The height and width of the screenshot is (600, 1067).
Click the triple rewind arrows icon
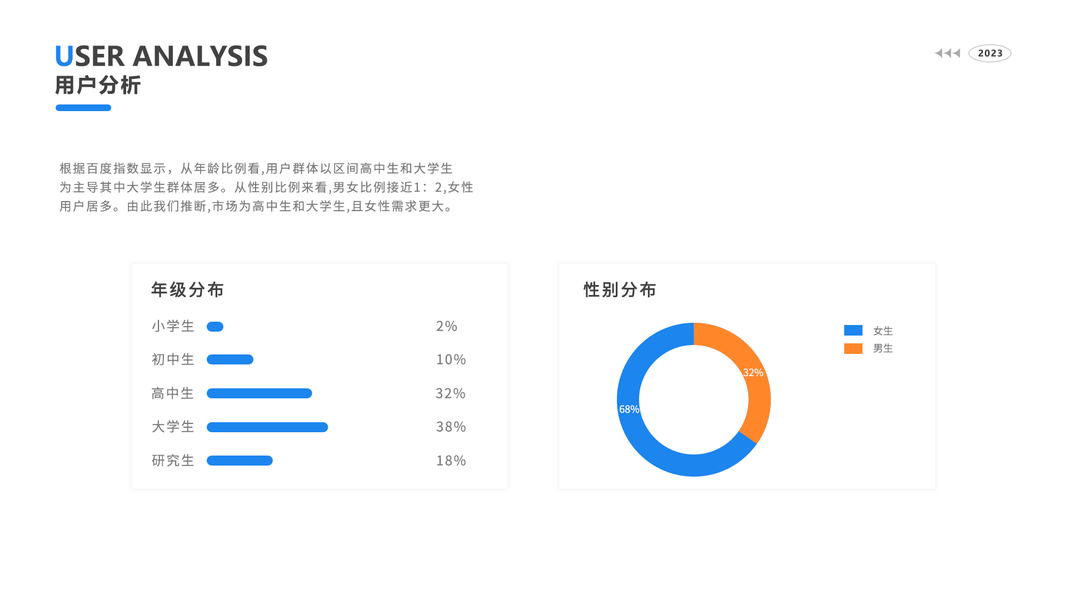point(947,53)
